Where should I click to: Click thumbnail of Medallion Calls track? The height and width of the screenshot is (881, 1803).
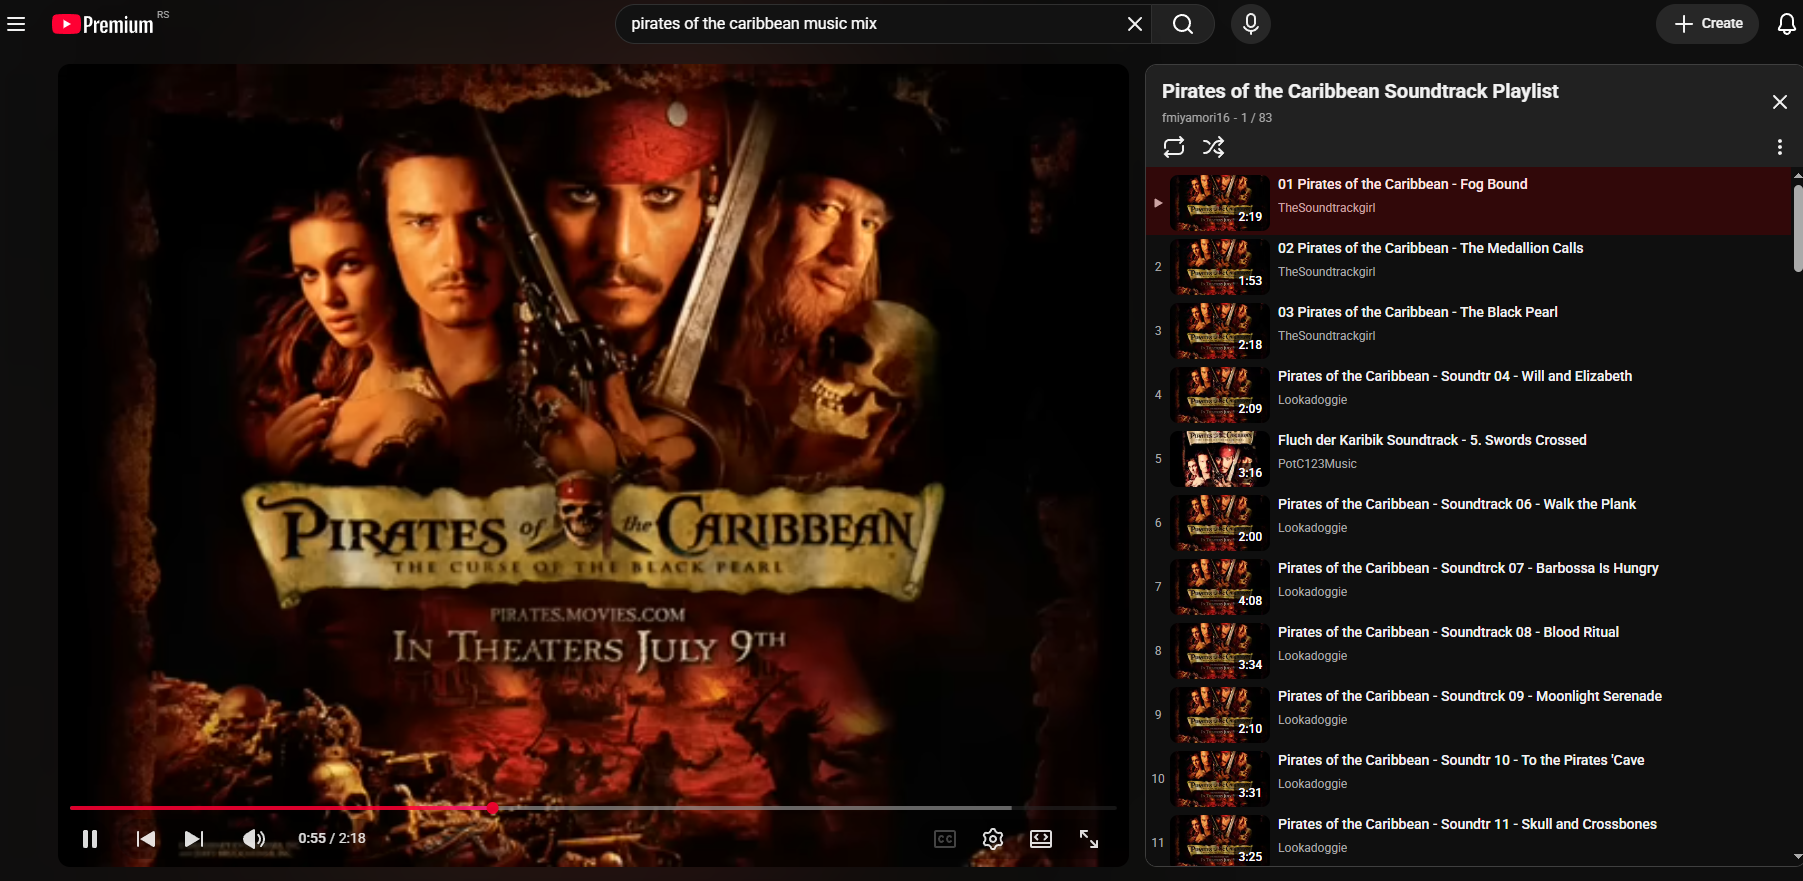click(x=1219, y=267)
